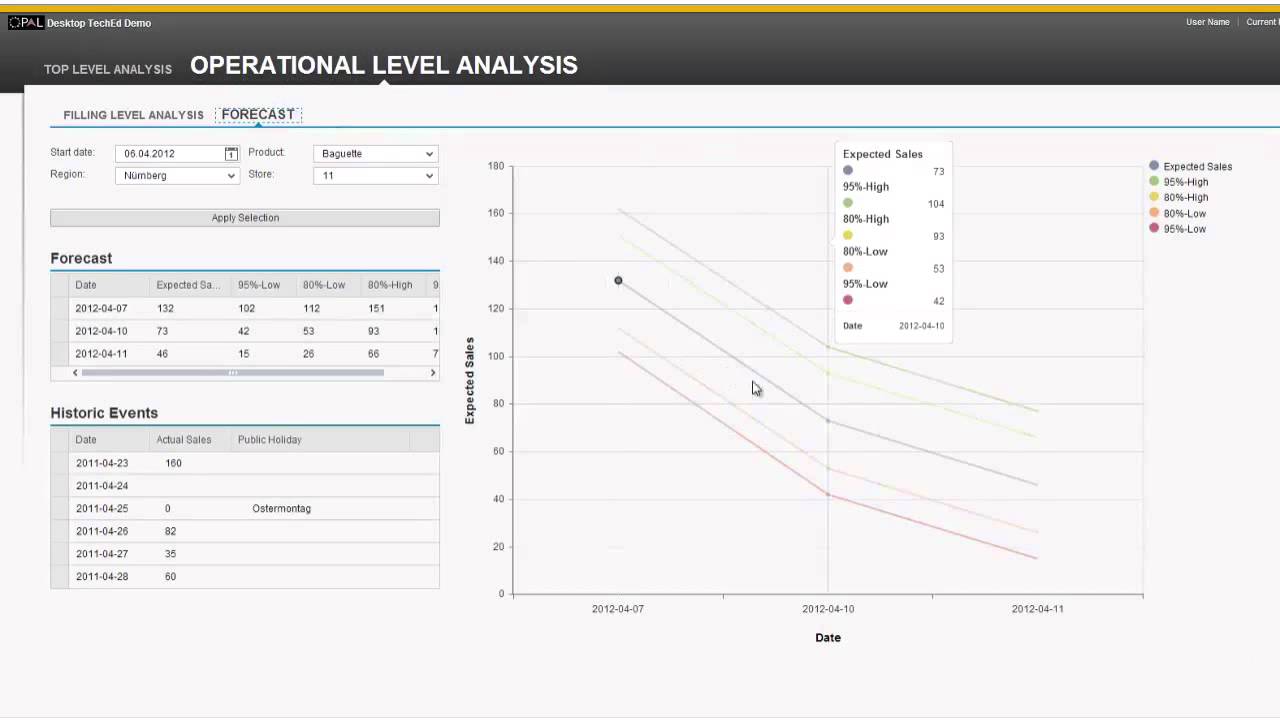Click value 132 in Forecast table
The image size is (1280, 720).
(x=165, y=308)
